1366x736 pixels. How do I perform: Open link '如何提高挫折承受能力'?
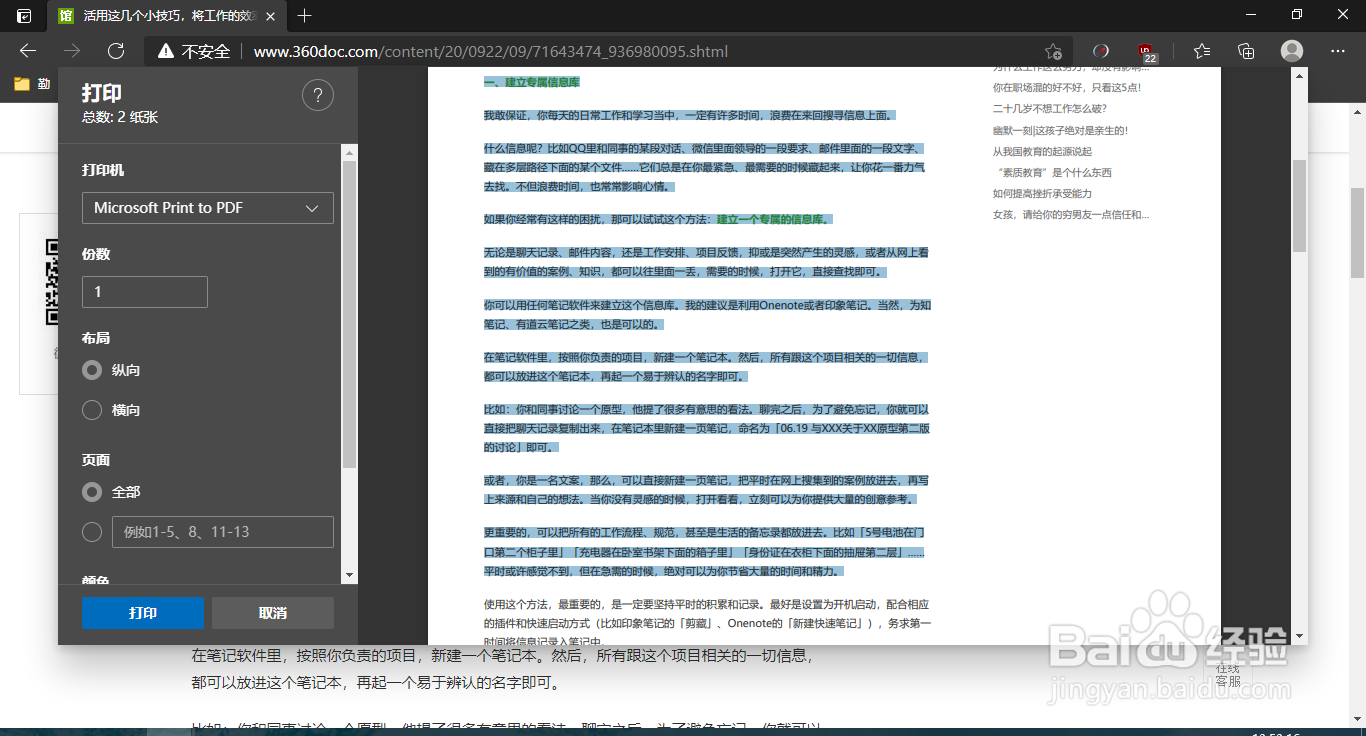(x=1042, y=194)
